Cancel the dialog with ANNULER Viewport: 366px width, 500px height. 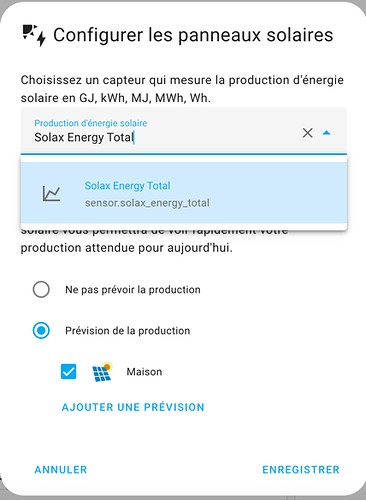[x=61, y=470]
